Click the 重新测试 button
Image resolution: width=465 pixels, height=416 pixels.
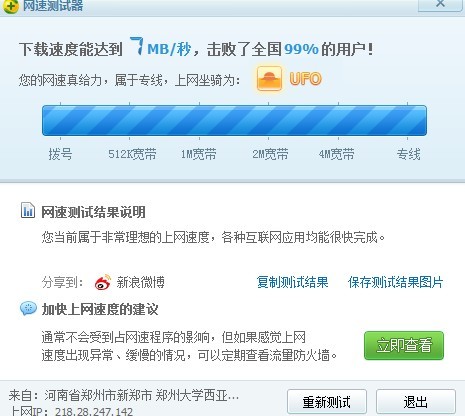pyautogui.click(x=327, y=402)
